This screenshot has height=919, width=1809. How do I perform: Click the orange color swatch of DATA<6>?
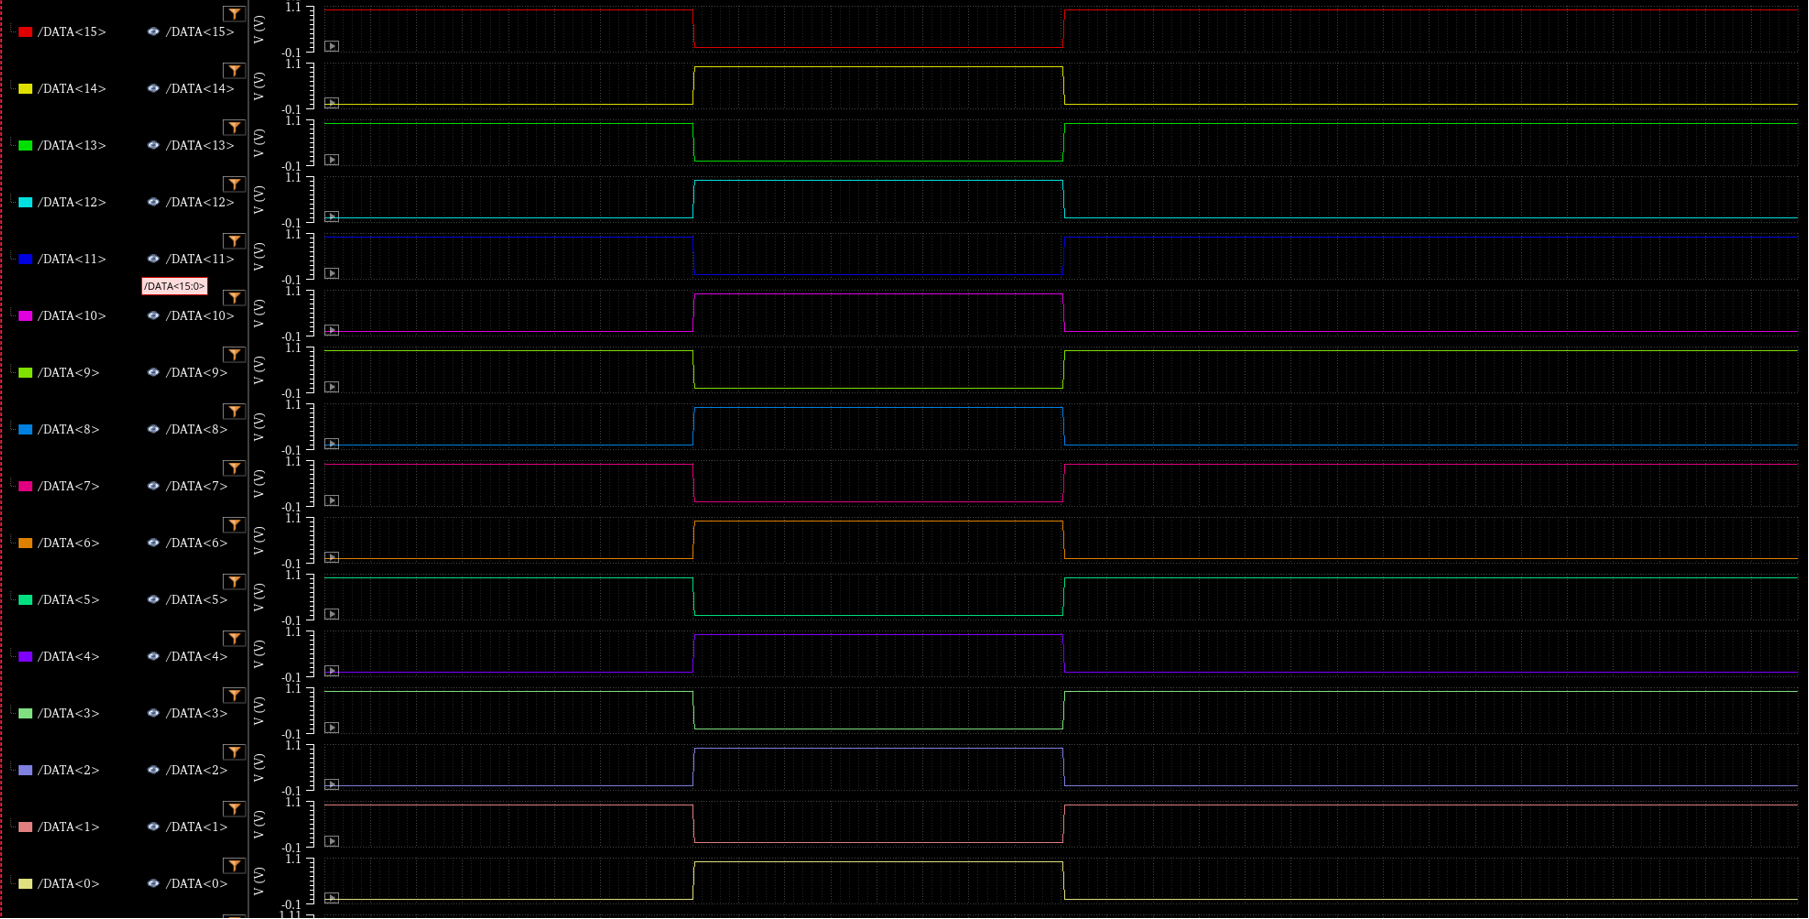point(26,543)
